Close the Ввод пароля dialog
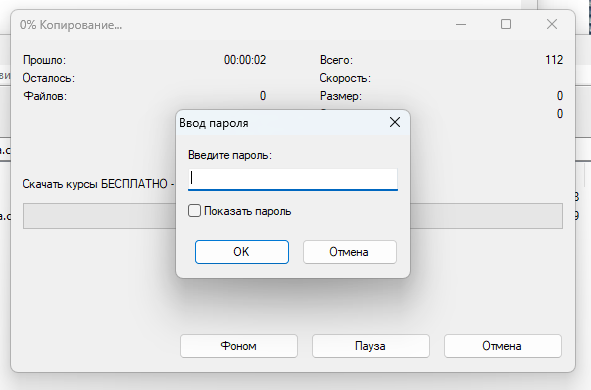 (395, 122)
